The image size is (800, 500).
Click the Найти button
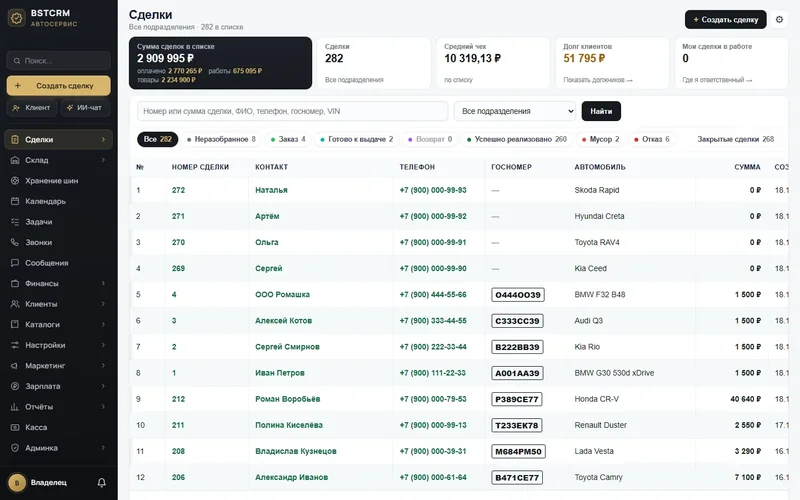click(x=601, y=111)
